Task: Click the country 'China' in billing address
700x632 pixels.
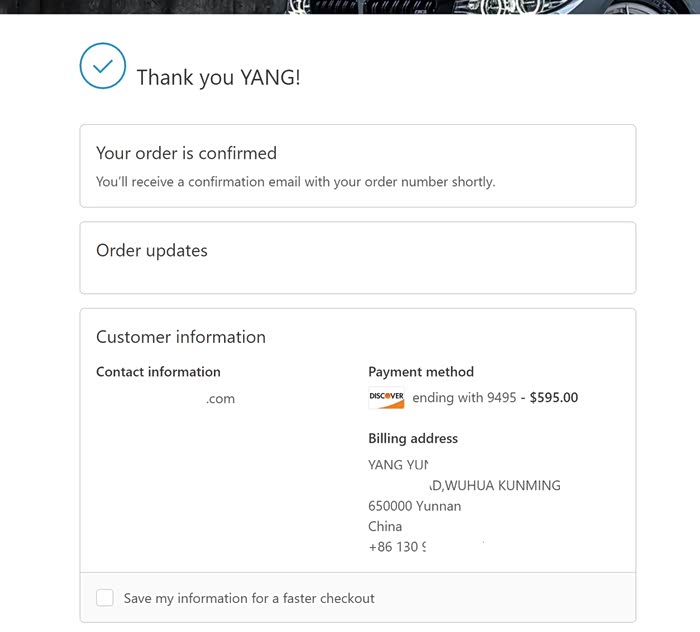Action: [x=385, y=526]
